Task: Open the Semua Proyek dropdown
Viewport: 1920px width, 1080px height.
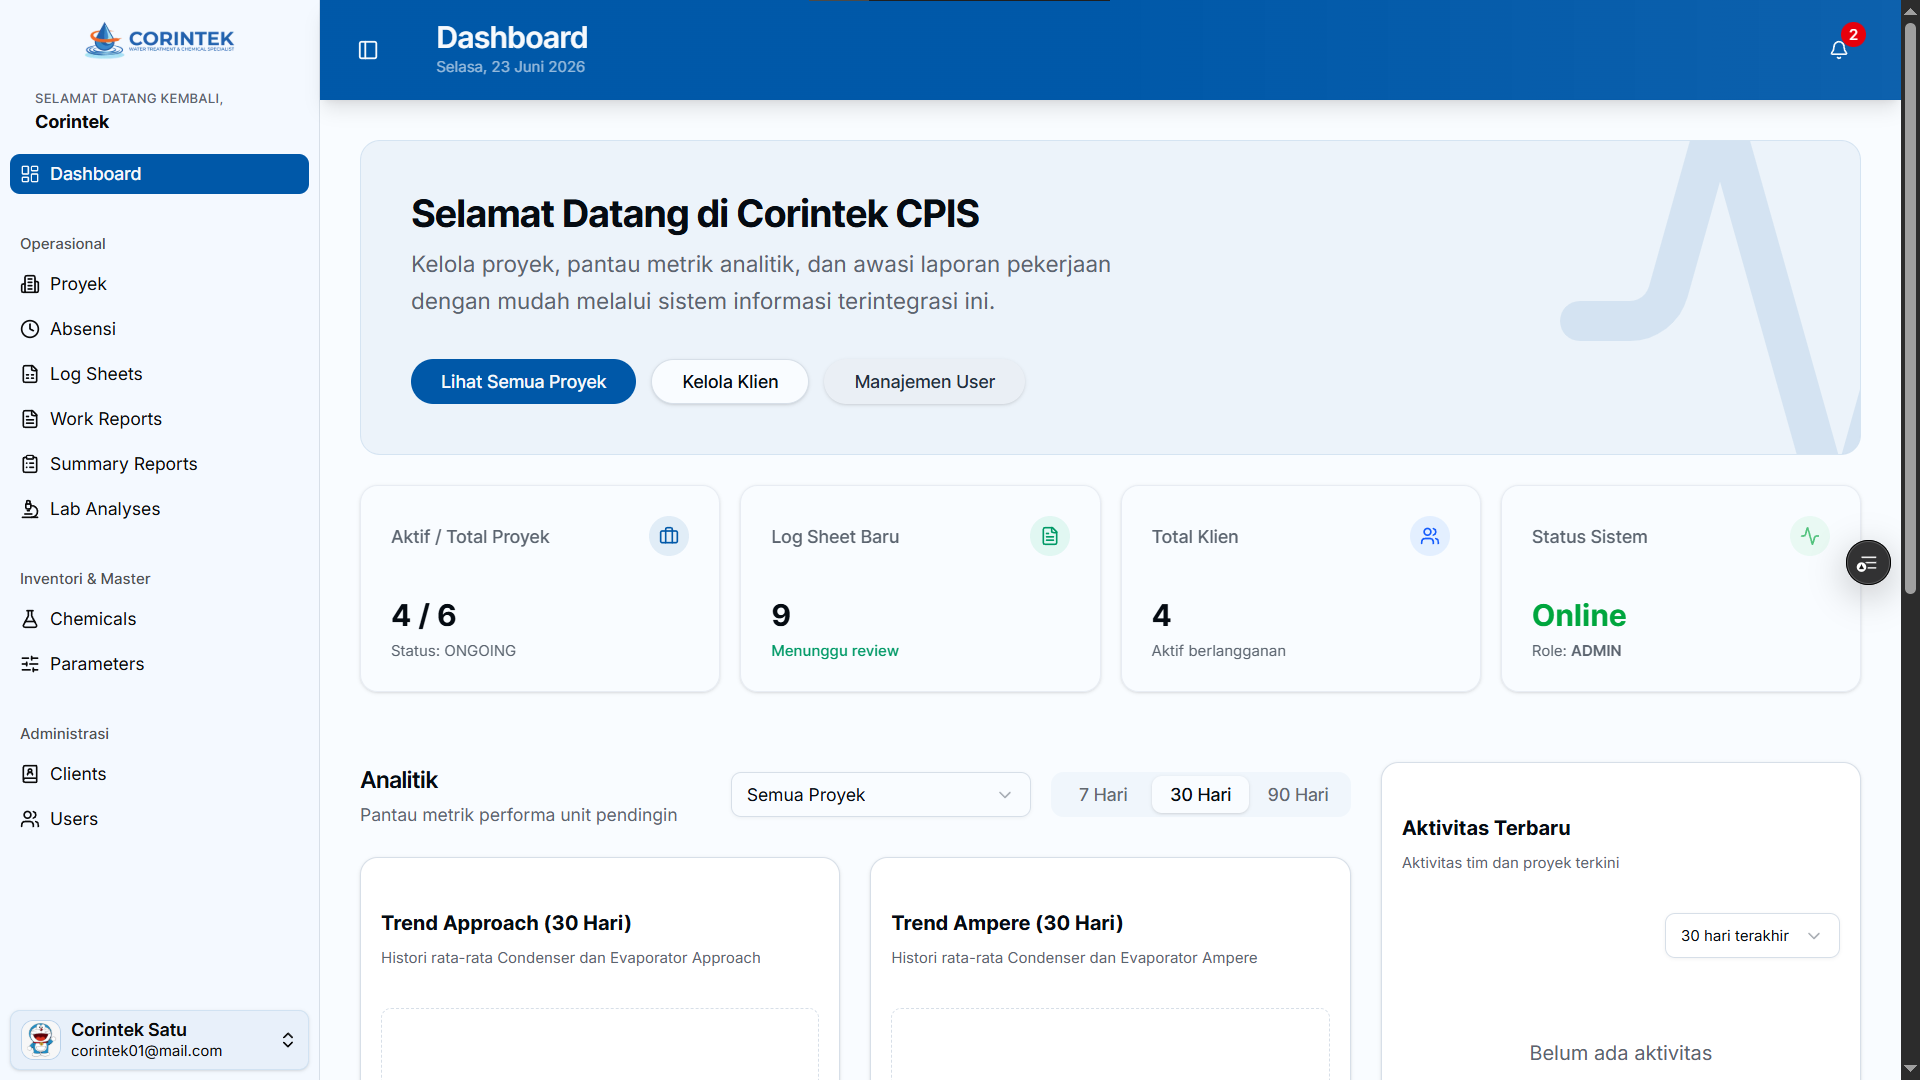Action: click(x=880, y=795)
